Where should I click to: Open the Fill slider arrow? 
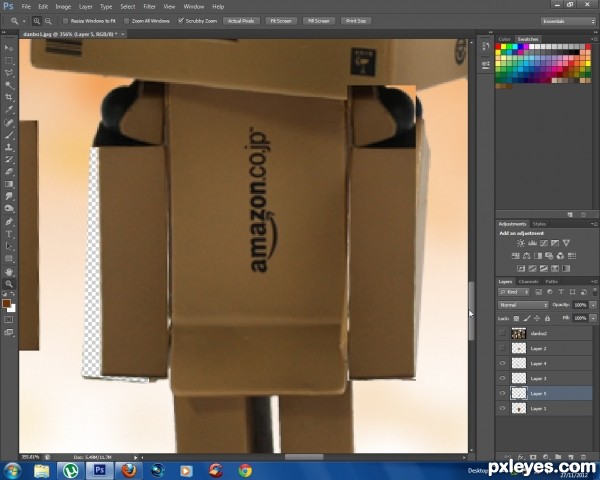coord(593,318)
